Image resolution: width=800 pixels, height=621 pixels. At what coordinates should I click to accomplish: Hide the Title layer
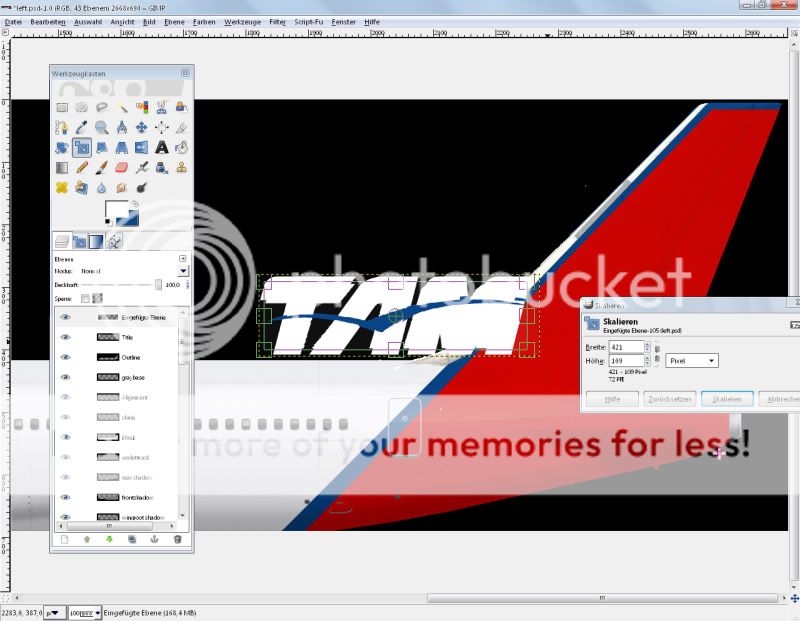click(66, 337)
